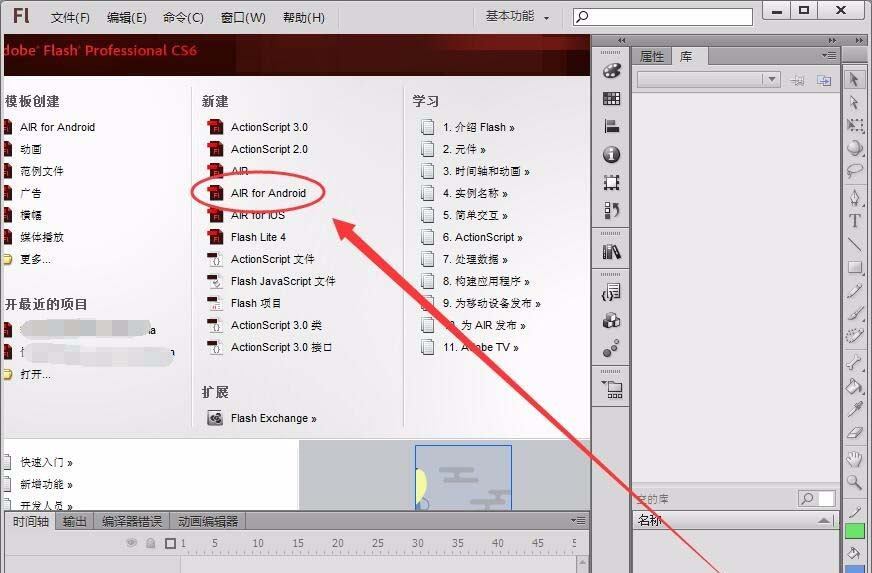Select the Text tool
The height and width of the screenshot is (573, 872).
pyautogui.click(x=855, y=221)
